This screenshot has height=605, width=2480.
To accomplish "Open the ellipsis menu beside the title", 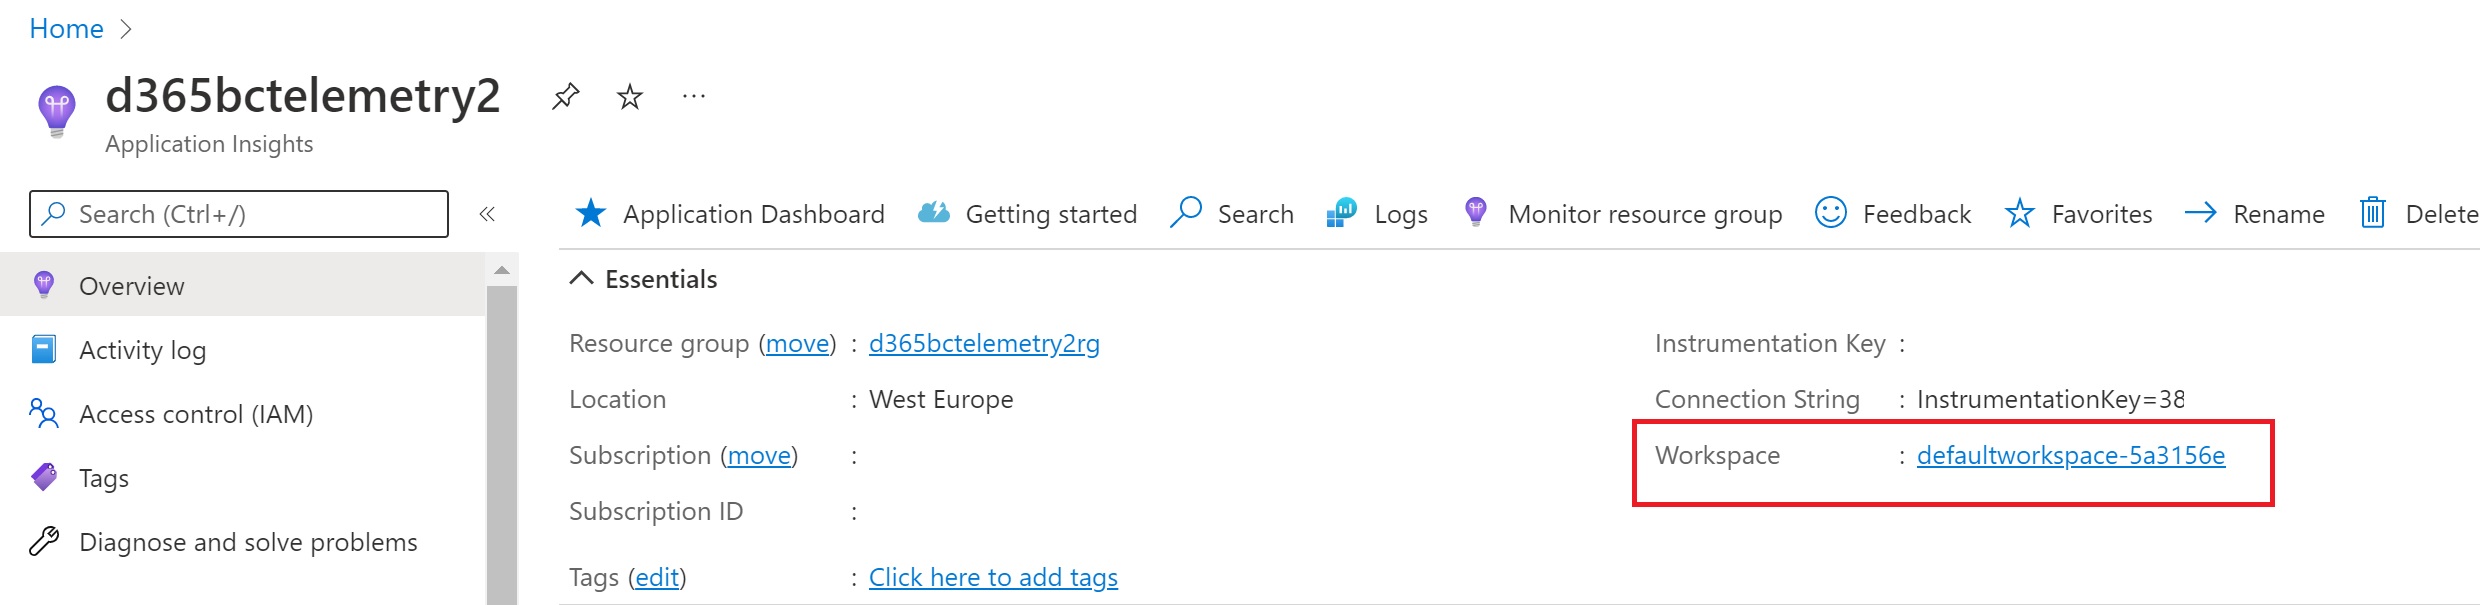I will click(x=693, y=96).
